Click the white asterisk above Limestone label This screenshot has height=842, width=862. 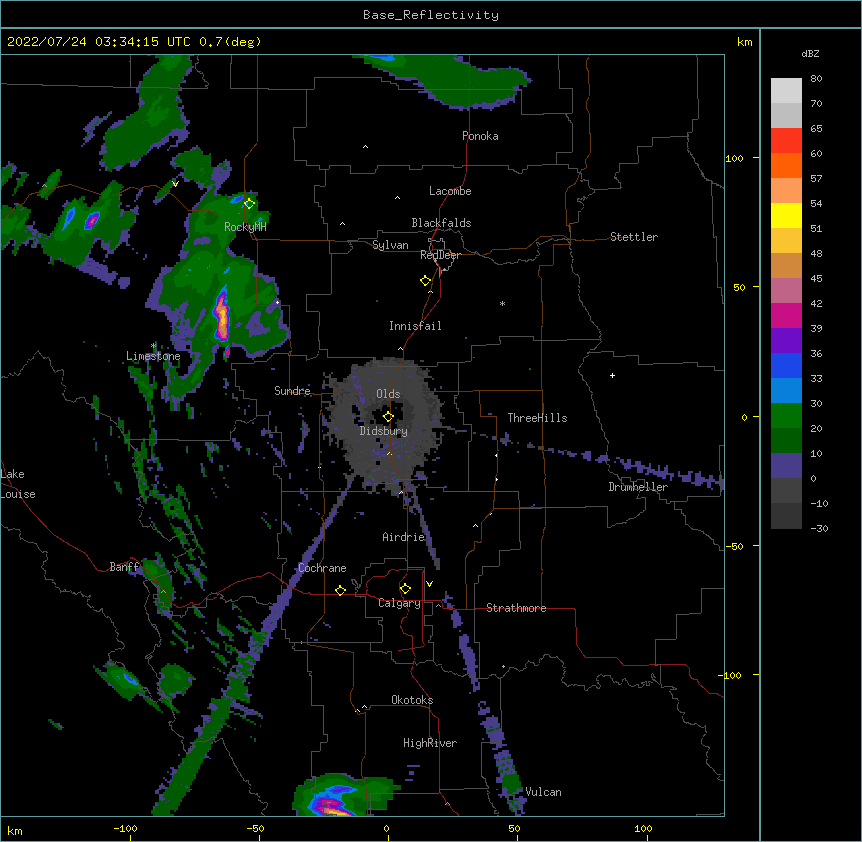(x=154, y=346)
